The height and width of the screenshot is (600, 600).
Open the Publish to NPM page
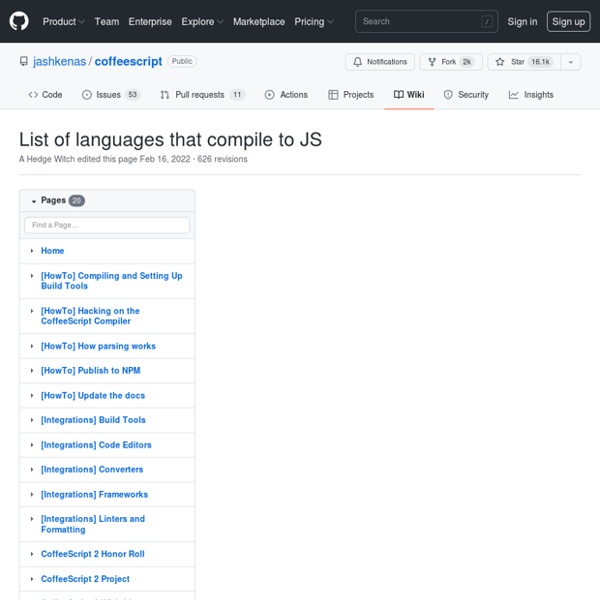tap(91, 370)
